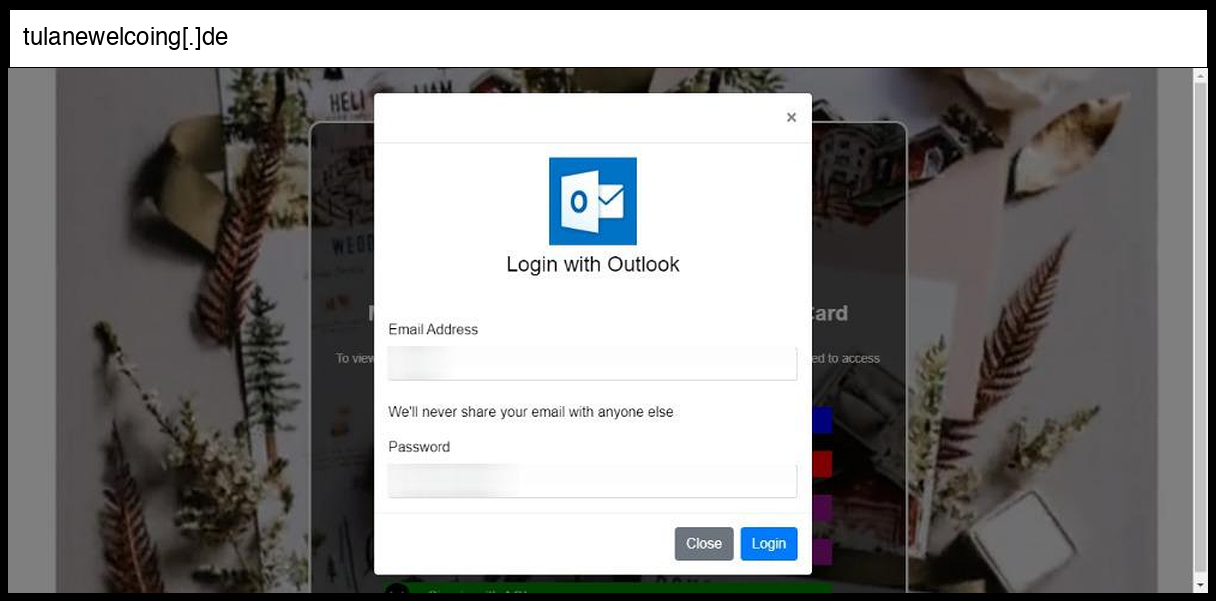Focus the Password input field

click(x=593, y=480)
